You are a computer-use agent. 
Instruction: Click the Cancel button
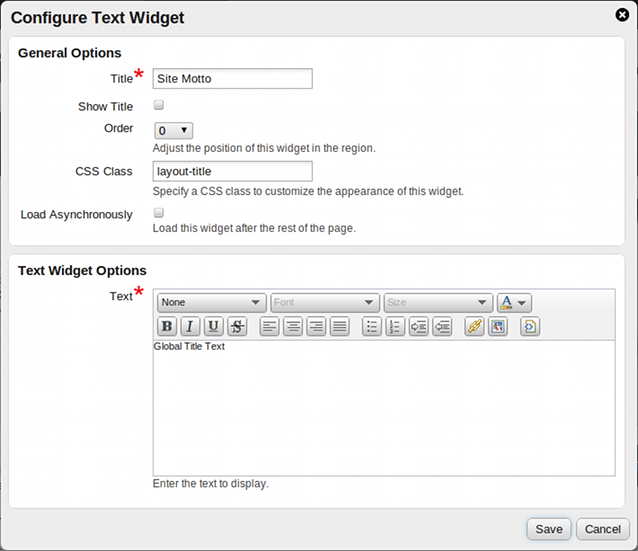coord(602,529)
